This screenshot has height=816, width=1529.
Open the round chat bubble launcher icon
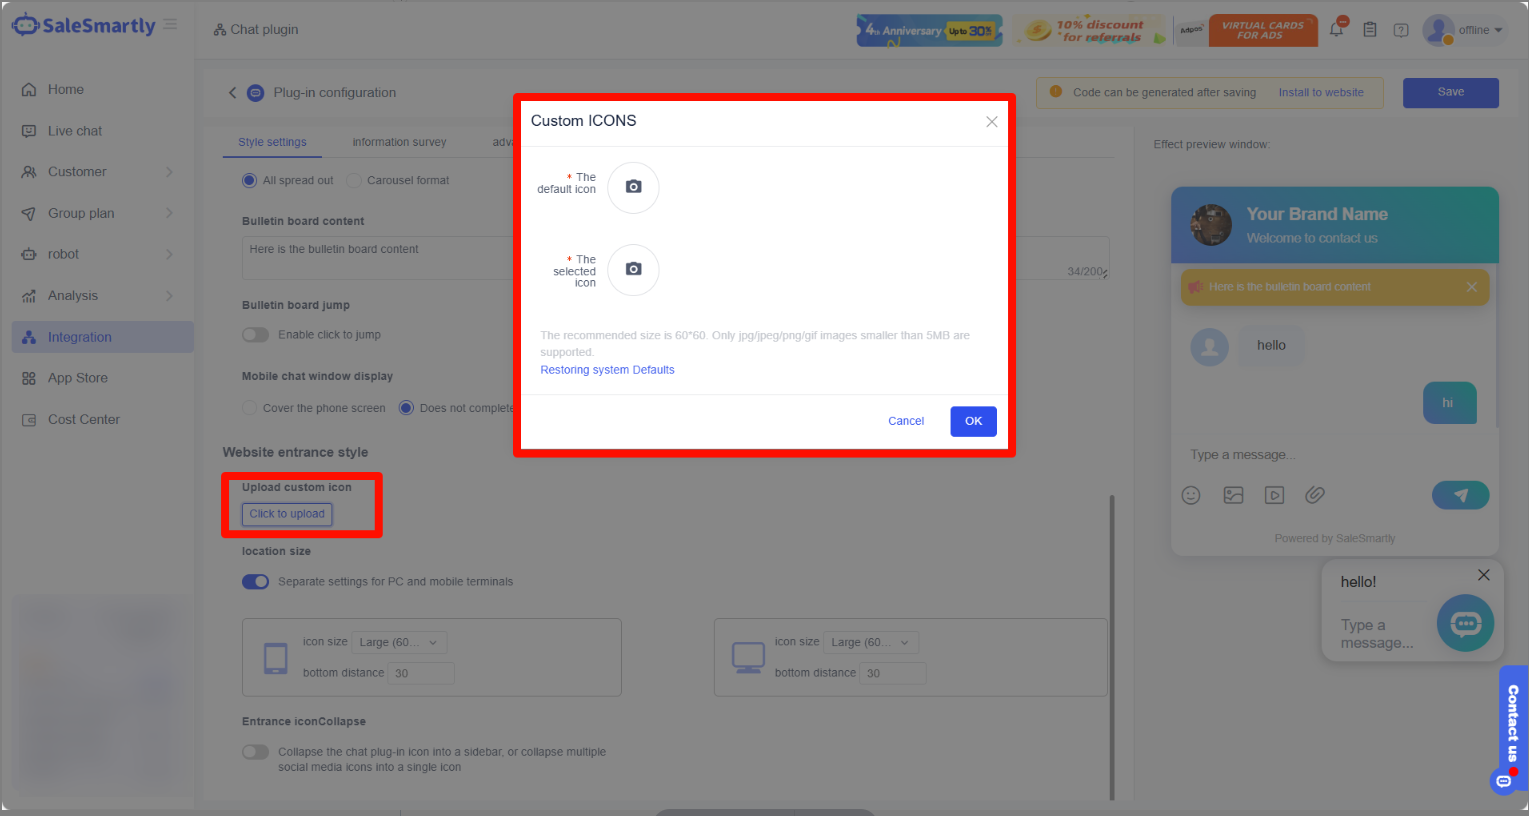[x=1465, y=624]
